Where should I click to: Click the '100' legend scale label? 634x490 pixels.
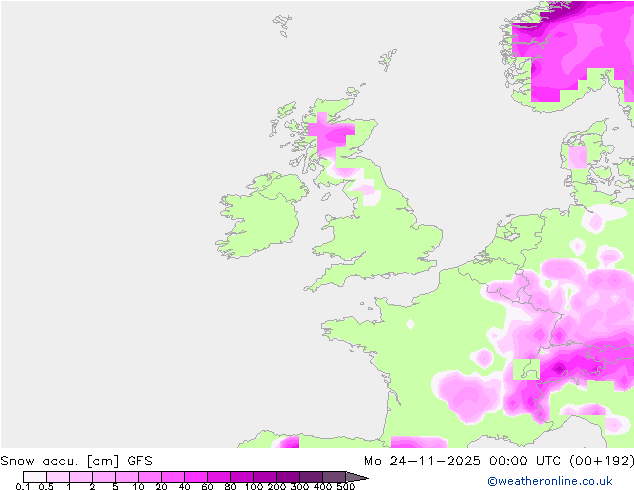pyautogui.click(x=254, y=486)
